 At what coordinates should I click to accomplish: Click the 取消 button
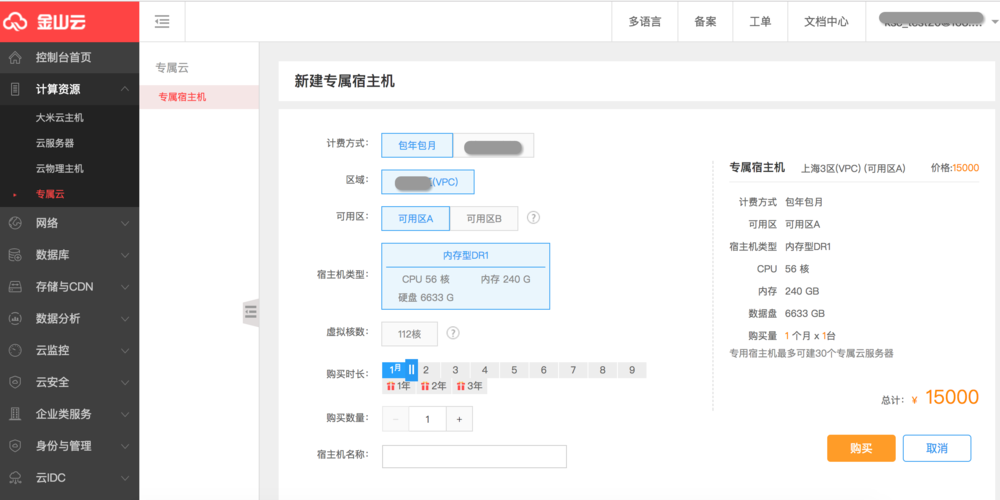tap(937, 448)
